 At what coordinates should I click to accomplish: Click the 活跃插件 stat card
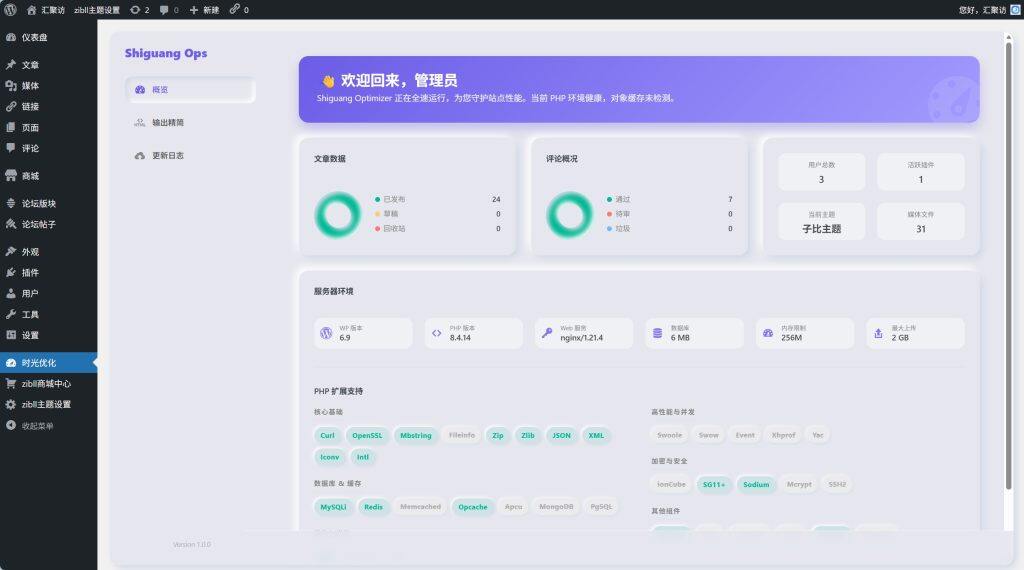click(x=921, y=172)
